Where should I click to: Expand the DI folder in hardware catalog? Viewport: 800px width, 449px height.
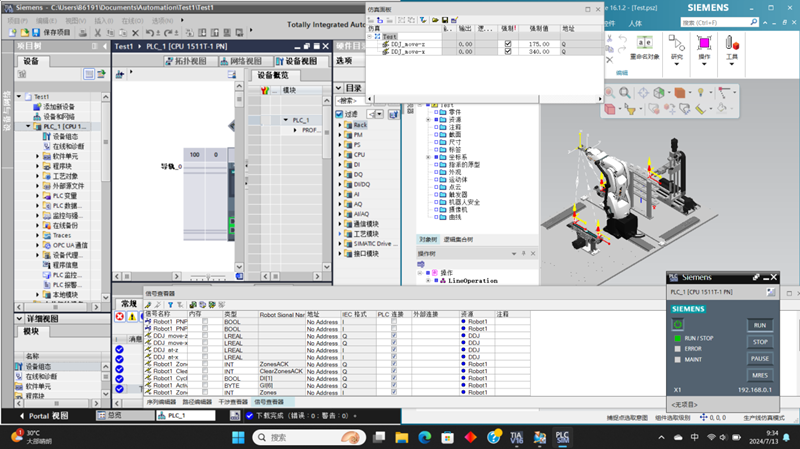click(x=340, y=165)
